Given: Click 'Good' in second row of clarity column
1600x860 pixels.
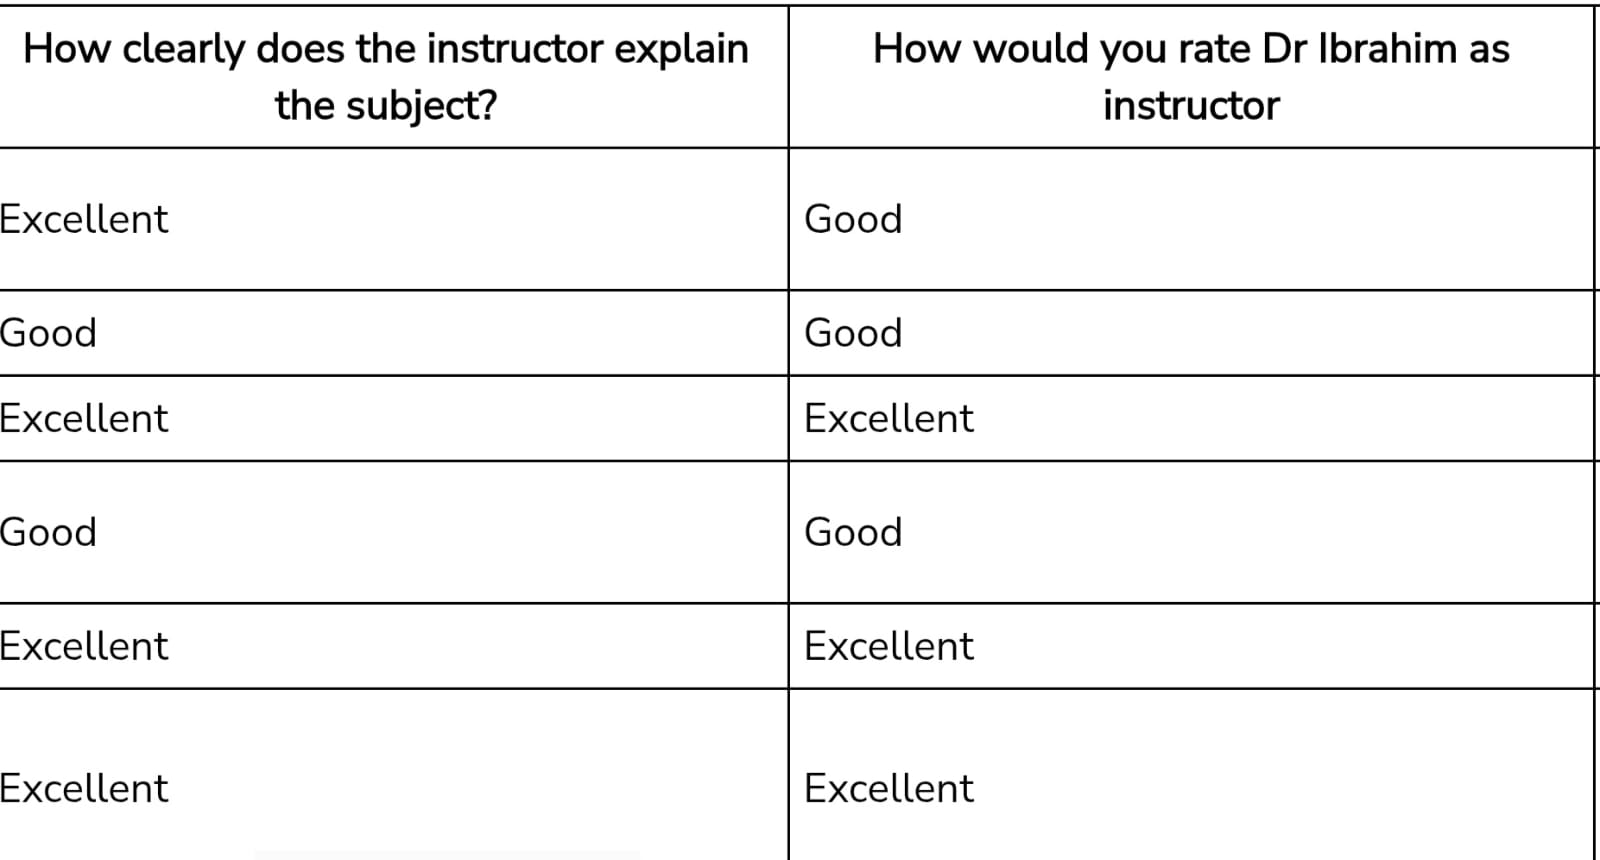Looking at the screenshot, I should pos(49,333).
